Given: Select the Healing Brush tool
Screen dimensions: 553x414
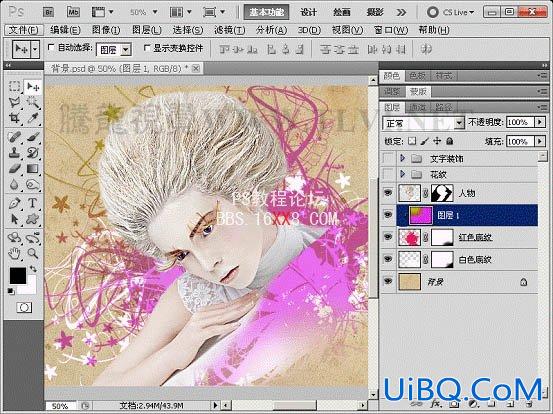Looking at the screenshot, I should [14, 137].
